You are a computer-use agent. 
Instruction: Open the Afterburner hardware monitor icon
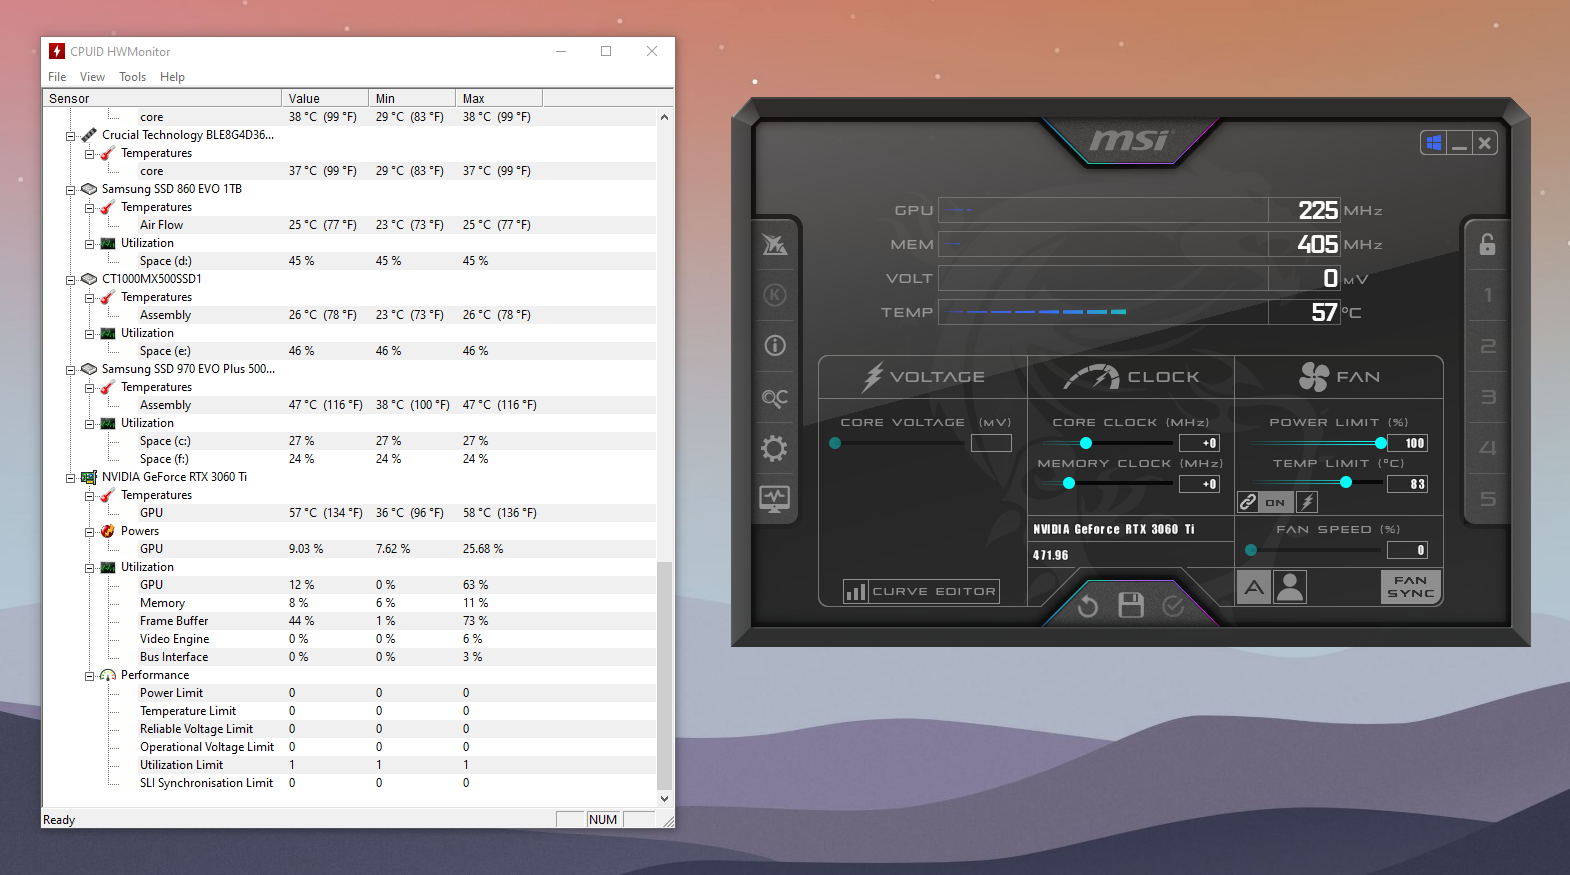click(x=775, y=498)
